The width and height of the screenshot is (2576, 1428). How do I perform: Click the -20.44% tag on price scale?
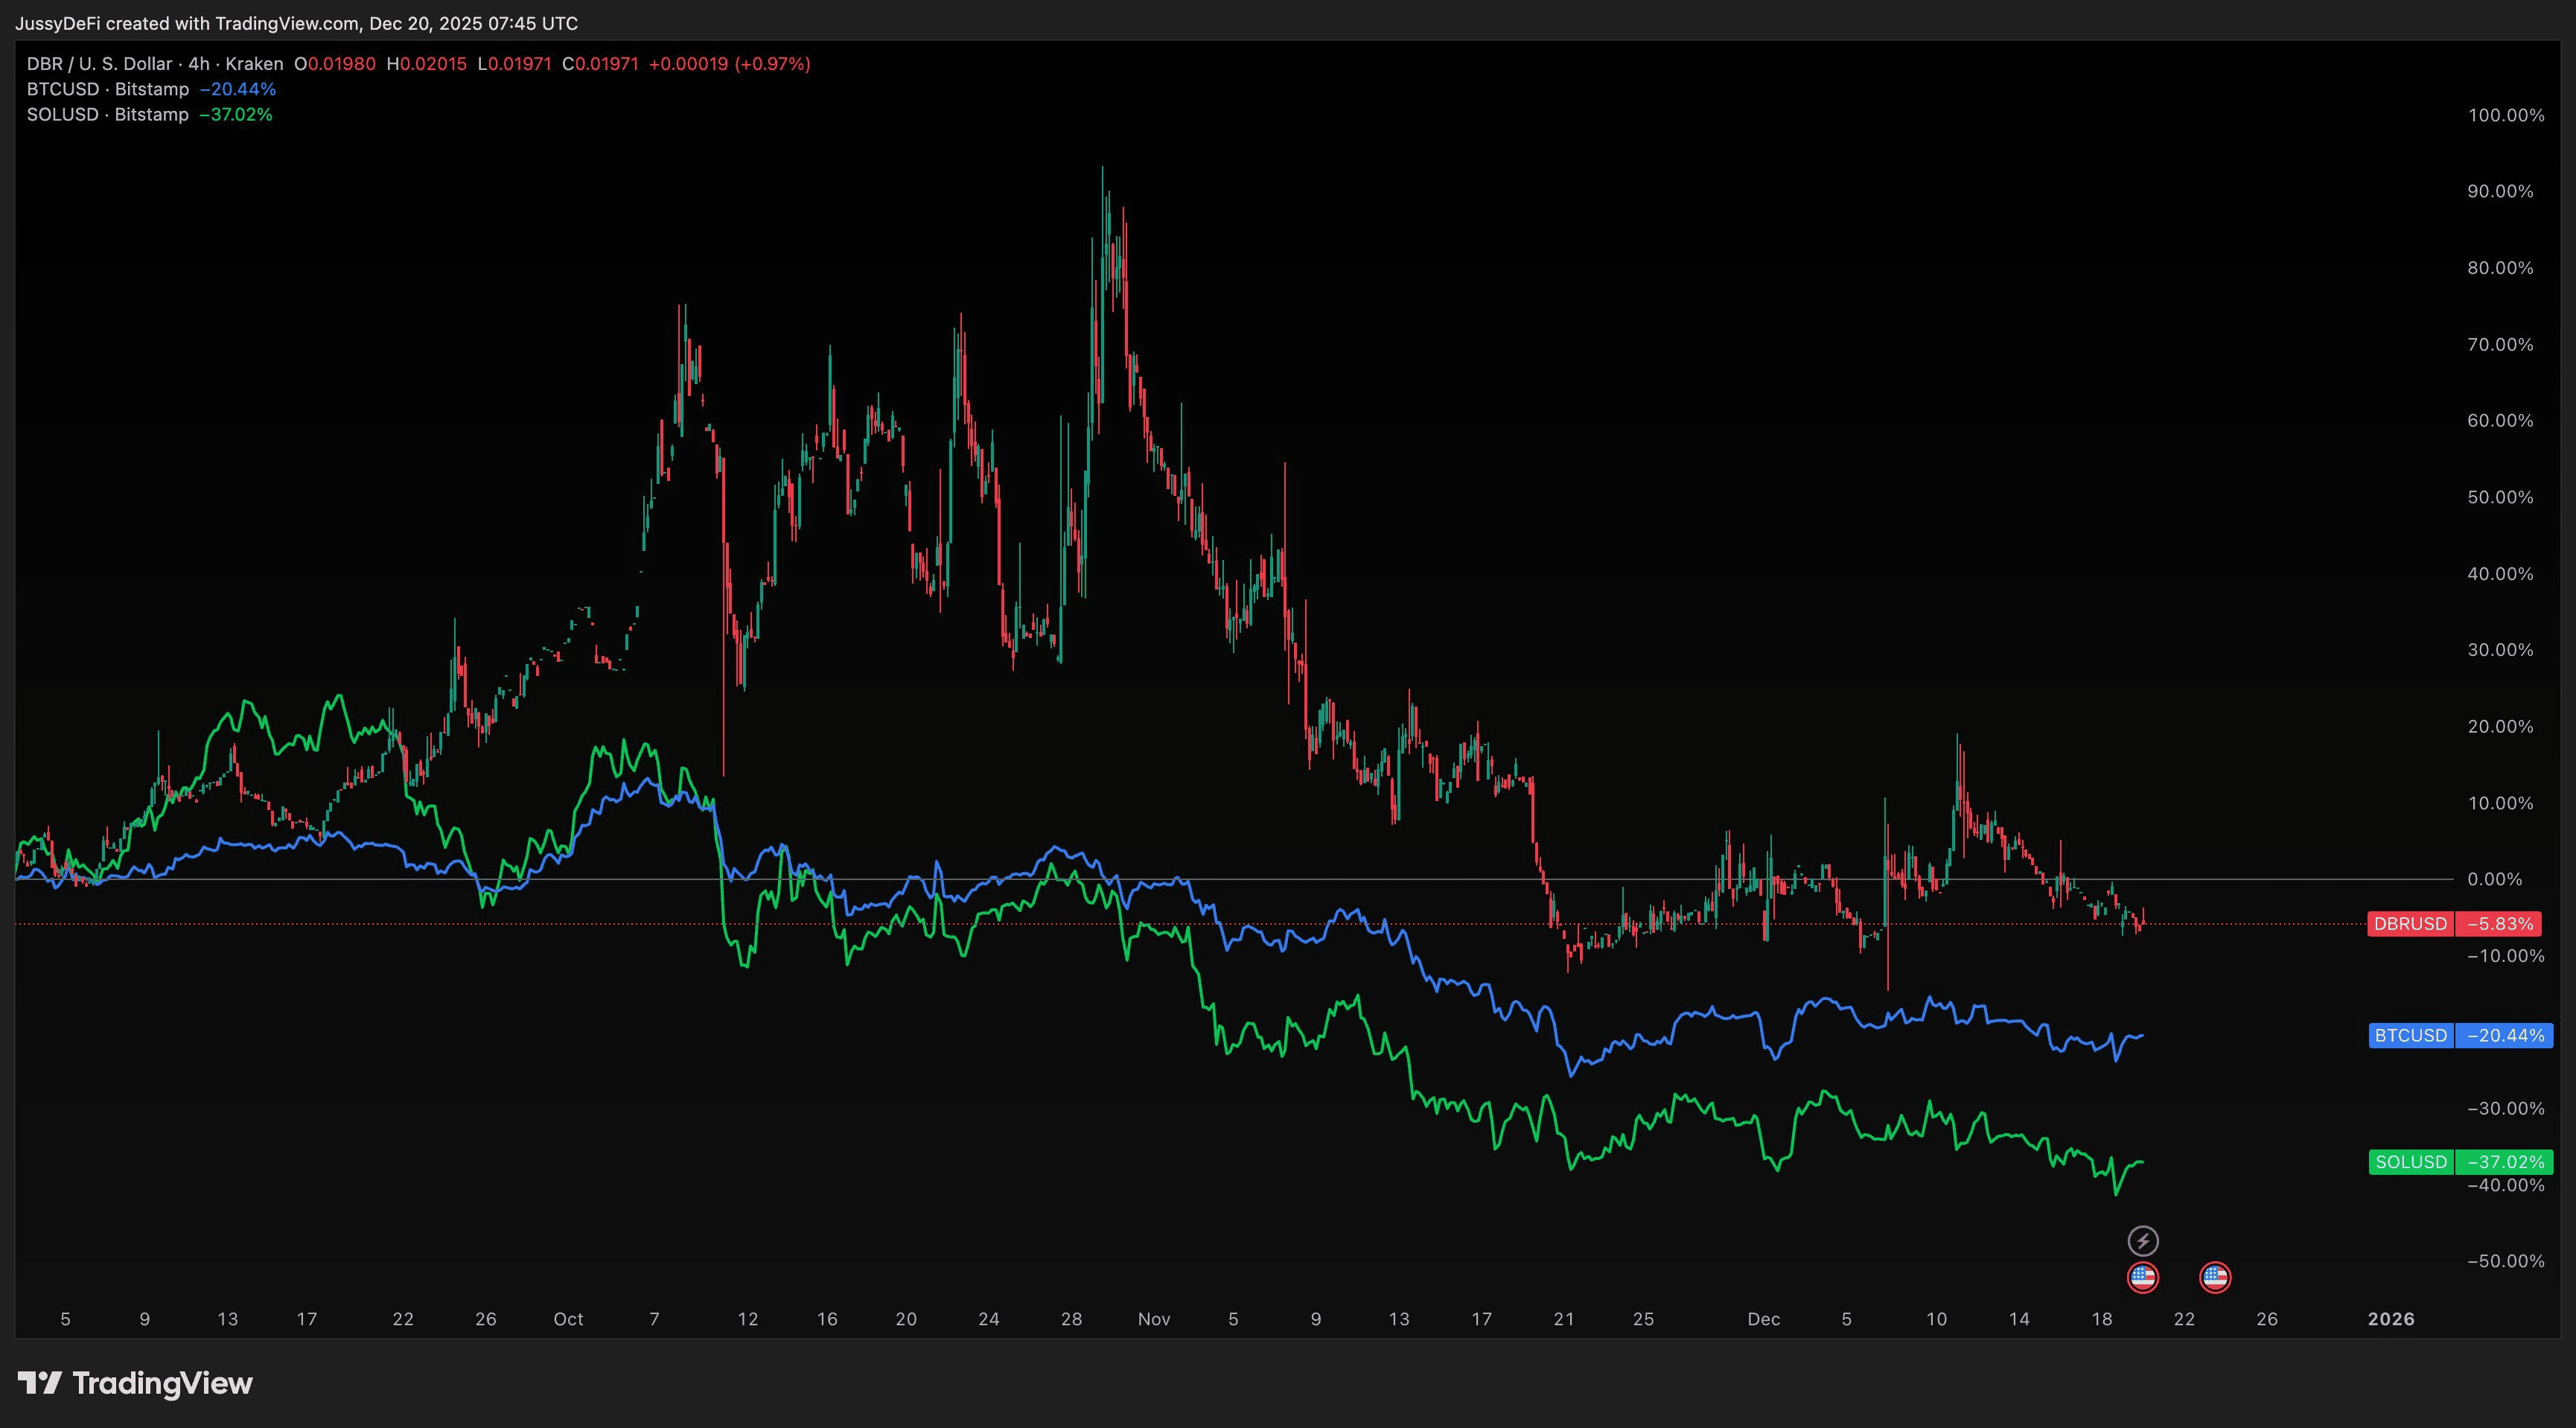pos(2504,1035)
